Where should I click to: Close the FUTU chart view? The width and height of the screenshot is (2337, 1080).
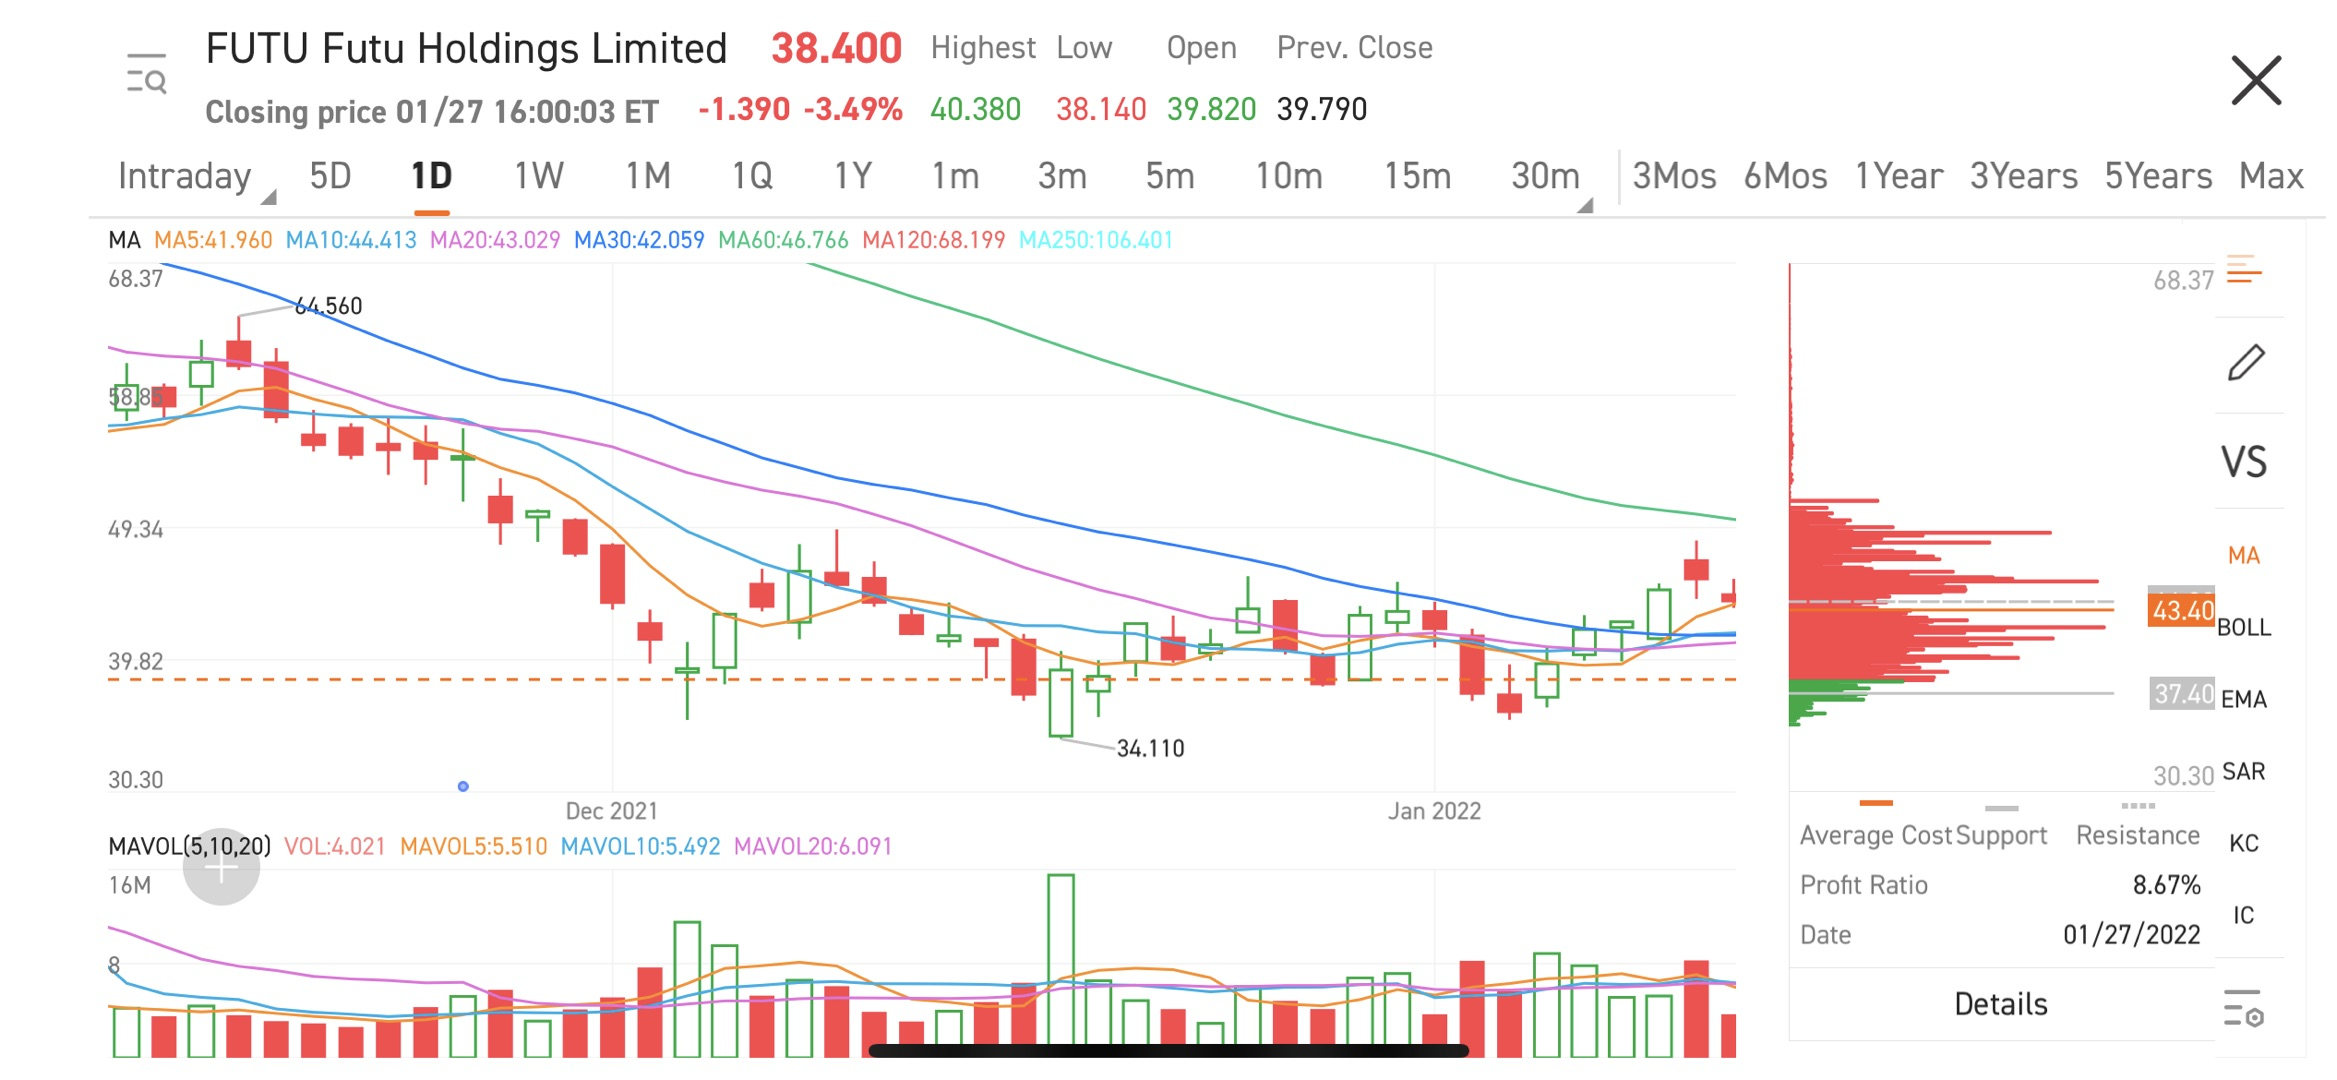pyautogui.click(x=2256, y=80)
